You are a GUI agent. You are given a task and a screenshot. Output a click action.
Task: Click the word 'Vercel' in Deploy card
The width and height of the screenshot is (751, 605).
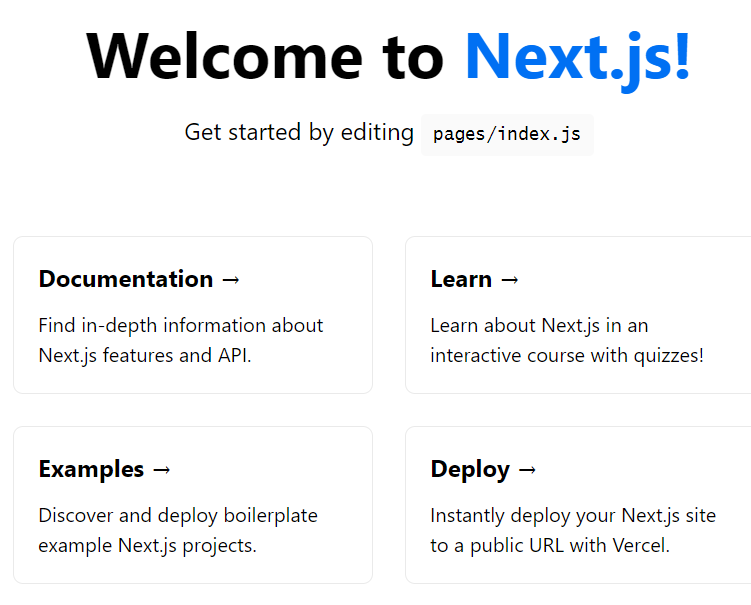coord(636,546)
